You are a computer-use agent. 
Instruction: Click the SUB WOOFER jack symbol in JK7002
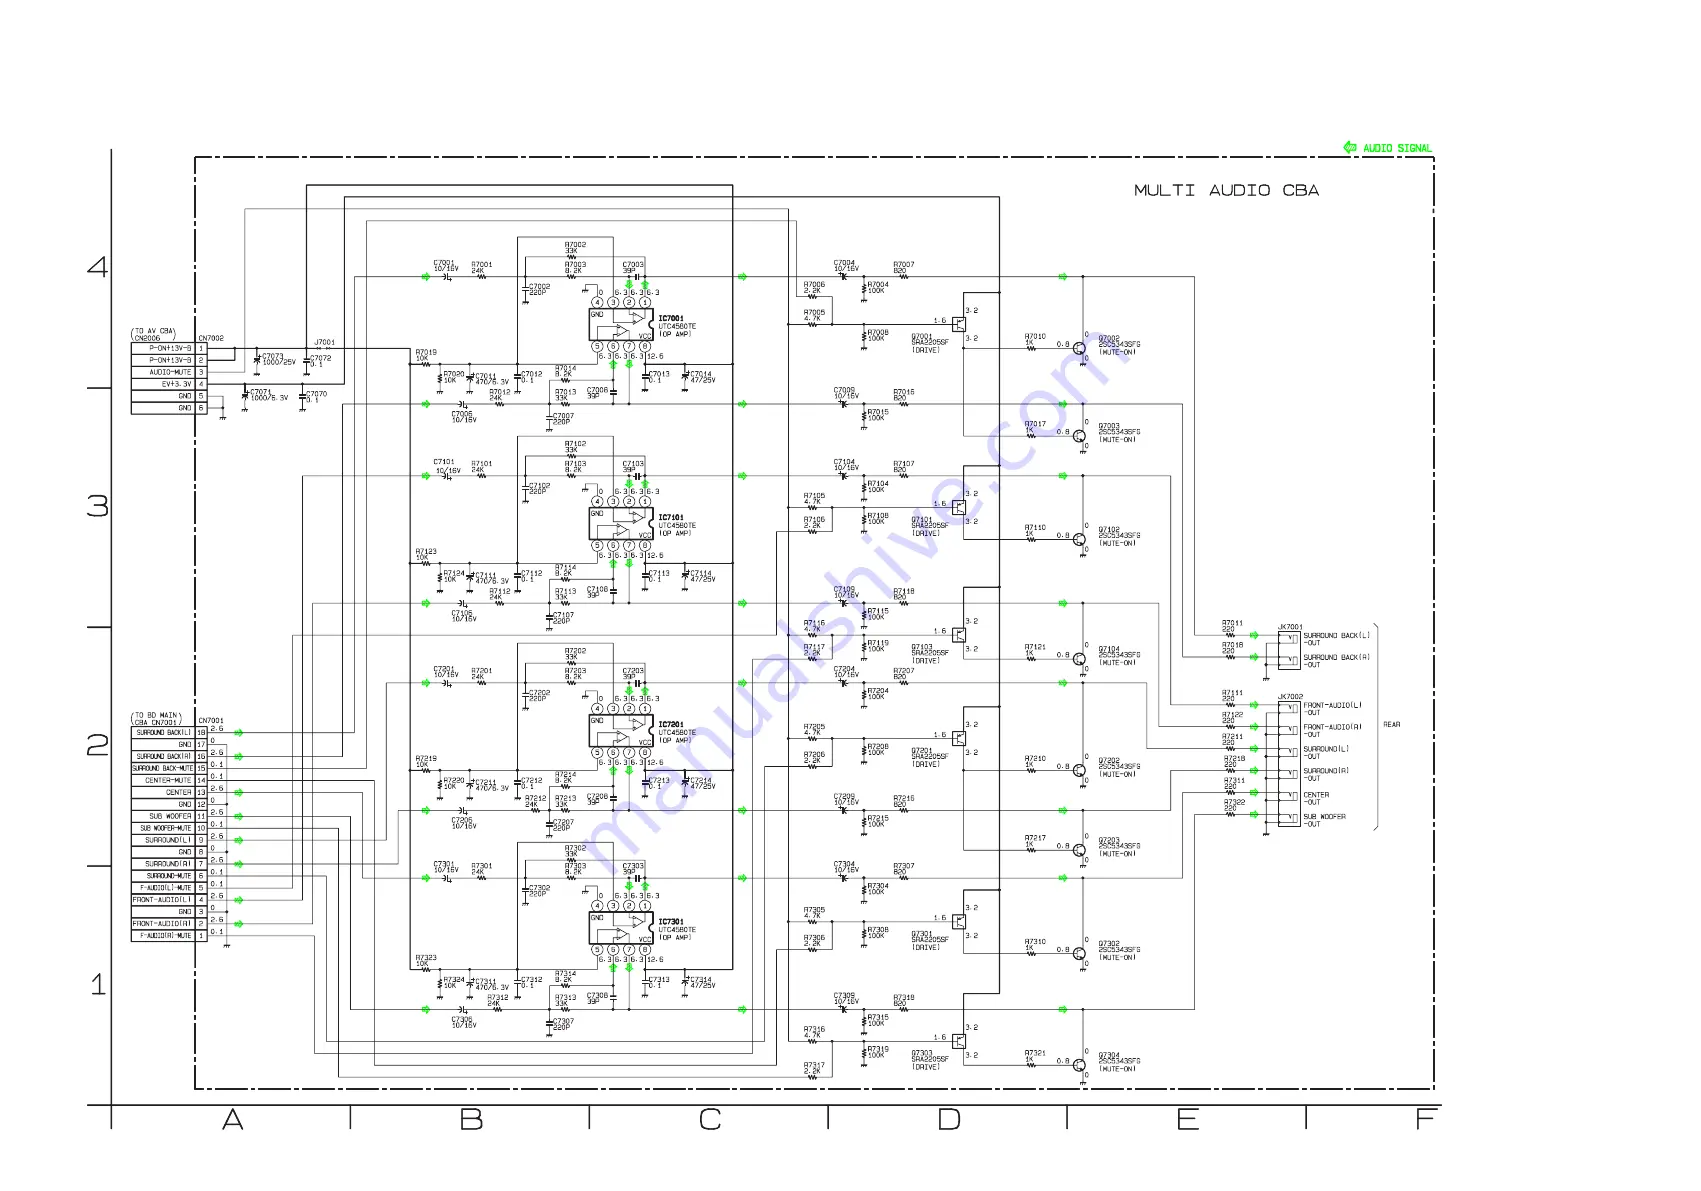(x=1291, y=819)
